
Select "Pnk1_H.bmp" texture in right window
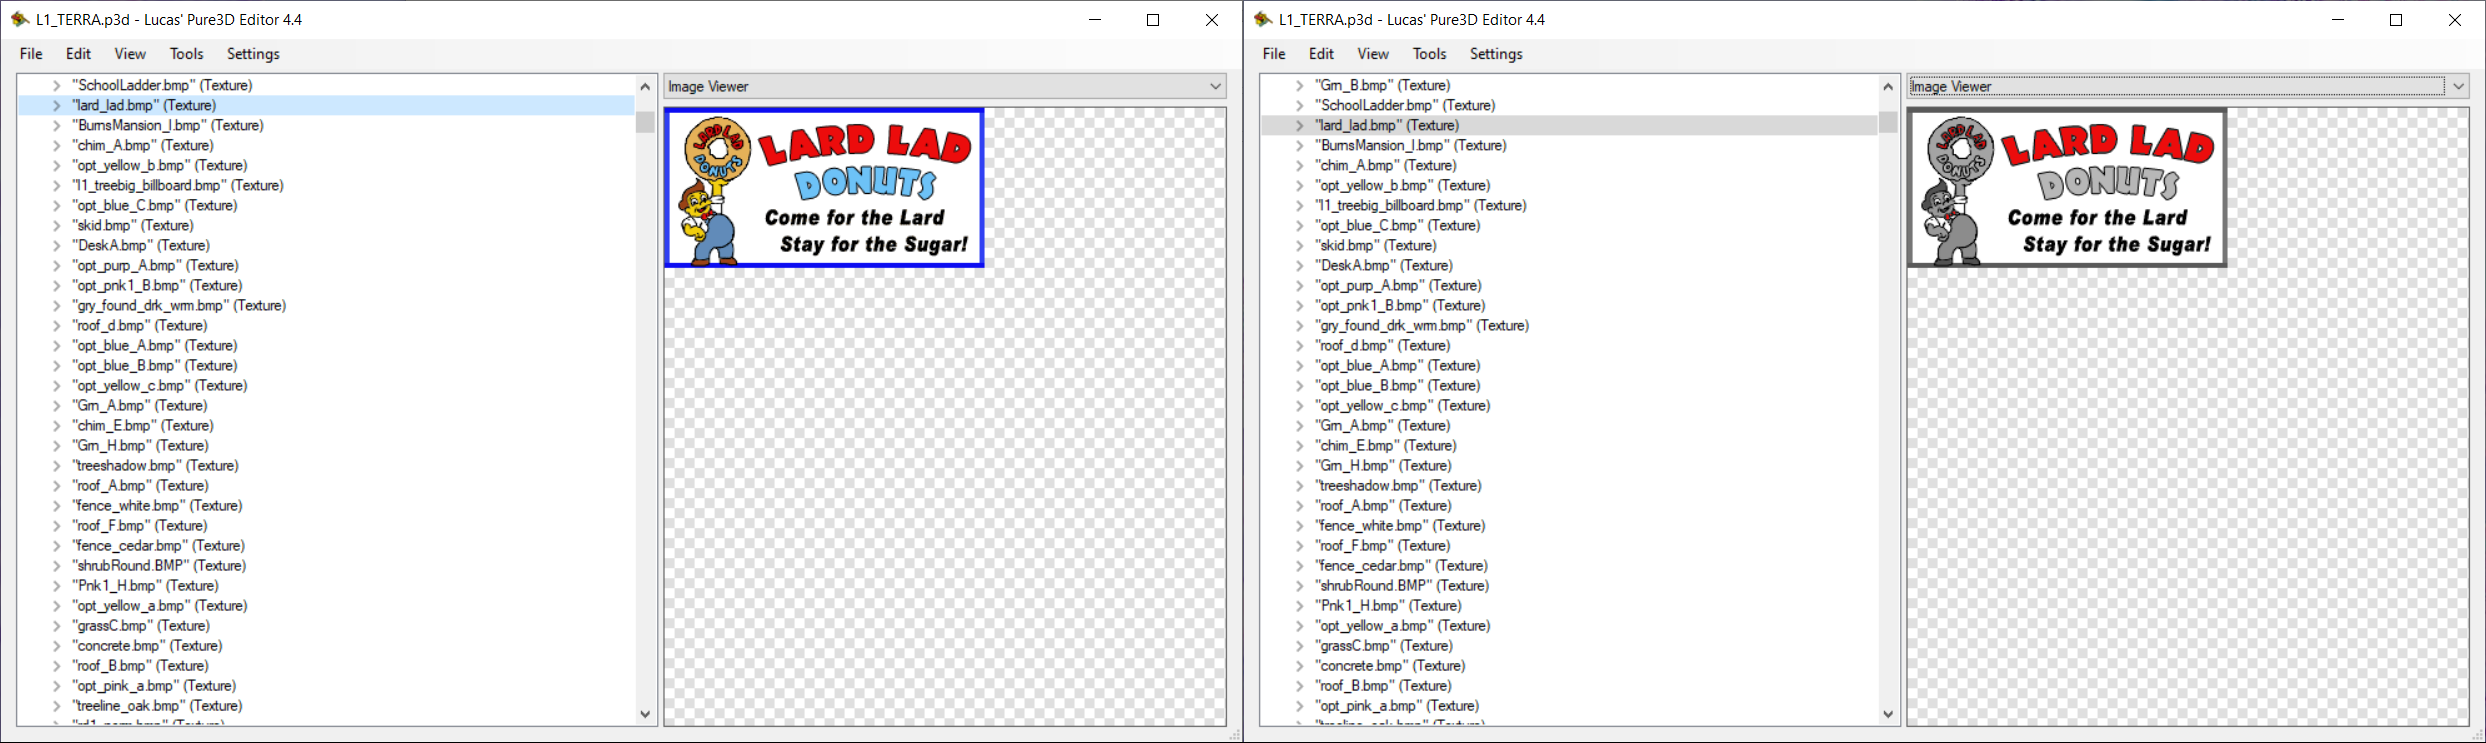point(1389,605)
